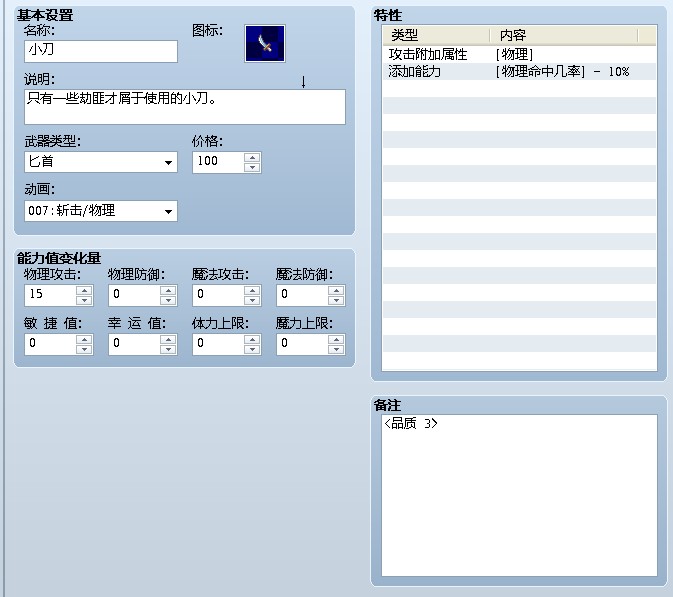Click the 敏捷值 value field
The height and width of the screenshot is (597, 673).
(x=50, y=344)
